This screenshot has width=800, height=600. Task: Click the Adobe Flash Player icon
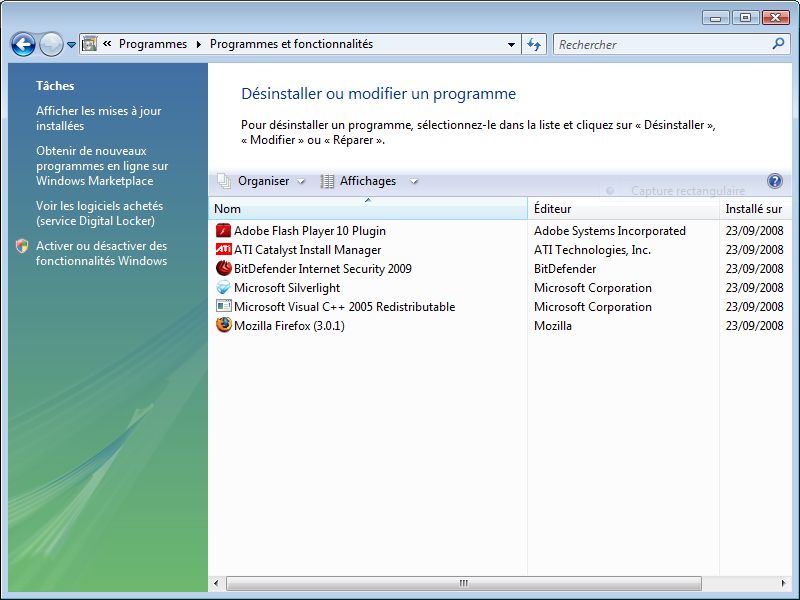[223, 231]
